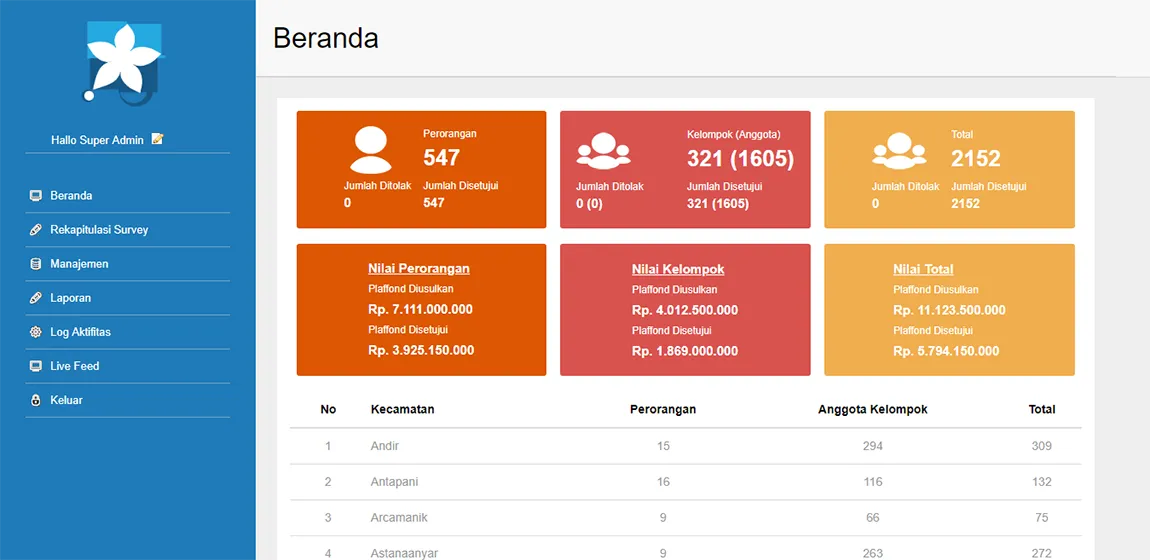Select Log Aktifitas in the sidebar
1150x560 pixels.
click(x=81, y=332)
